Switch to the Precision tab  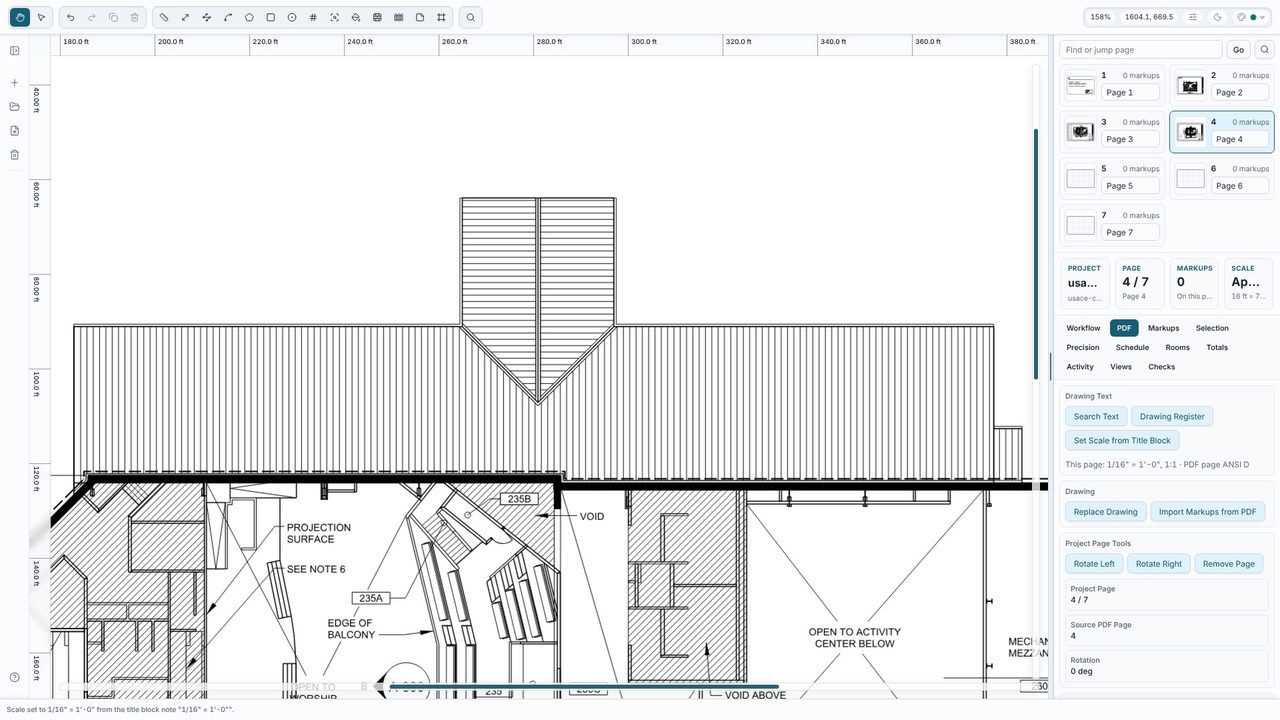[1083, 347]
